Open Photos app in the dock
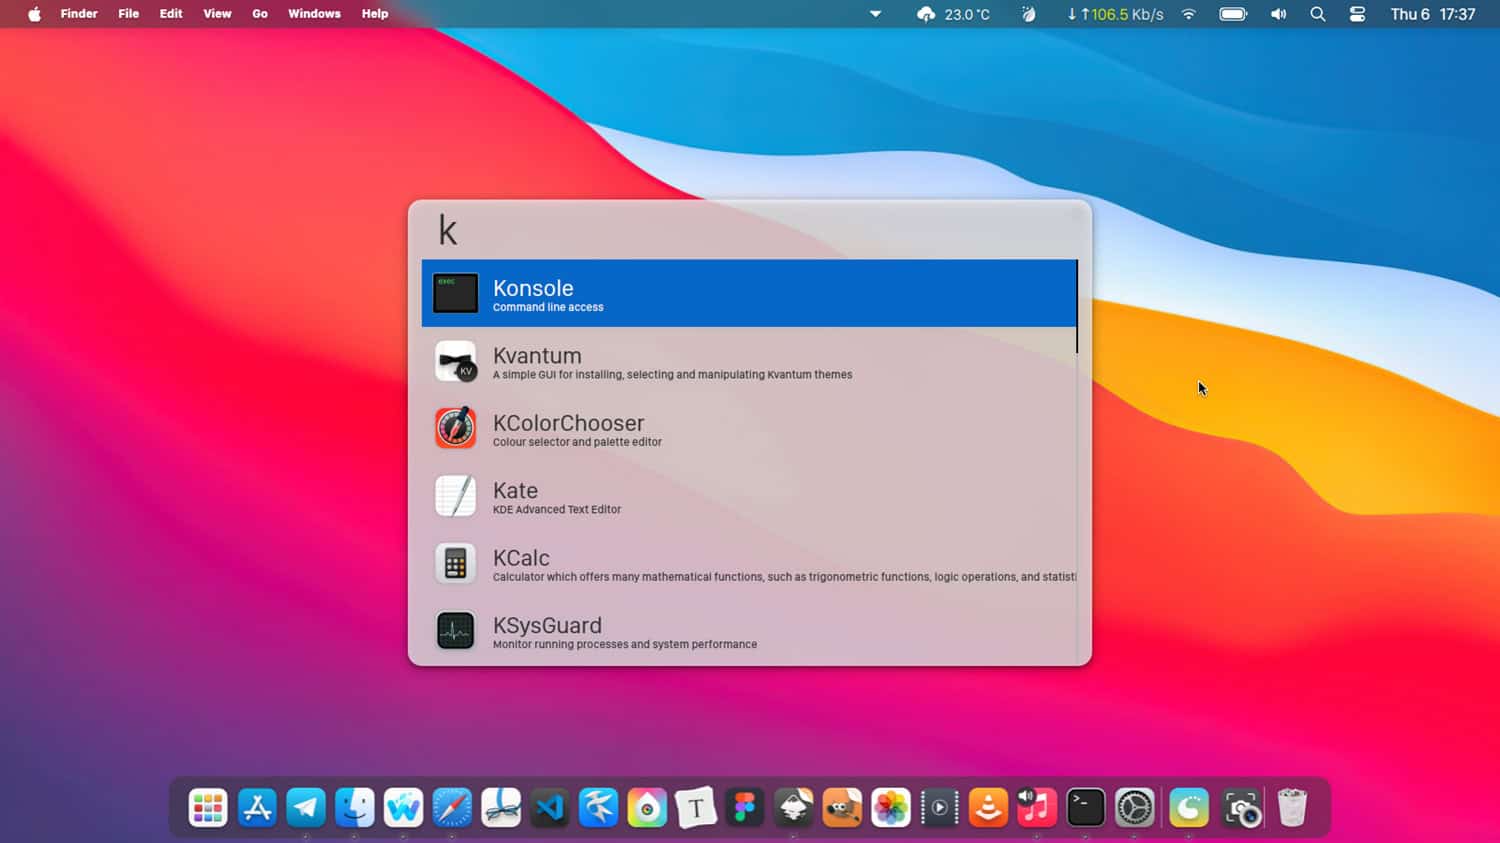 (891, 808)
